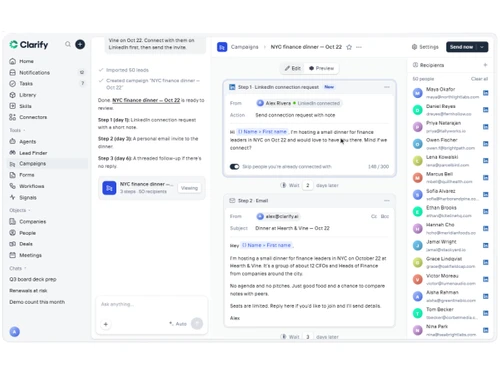Image resolution: width=500 pixels, height=375 pixels.
Task: Collapse the Tools section header
Action: click(17, 130)
